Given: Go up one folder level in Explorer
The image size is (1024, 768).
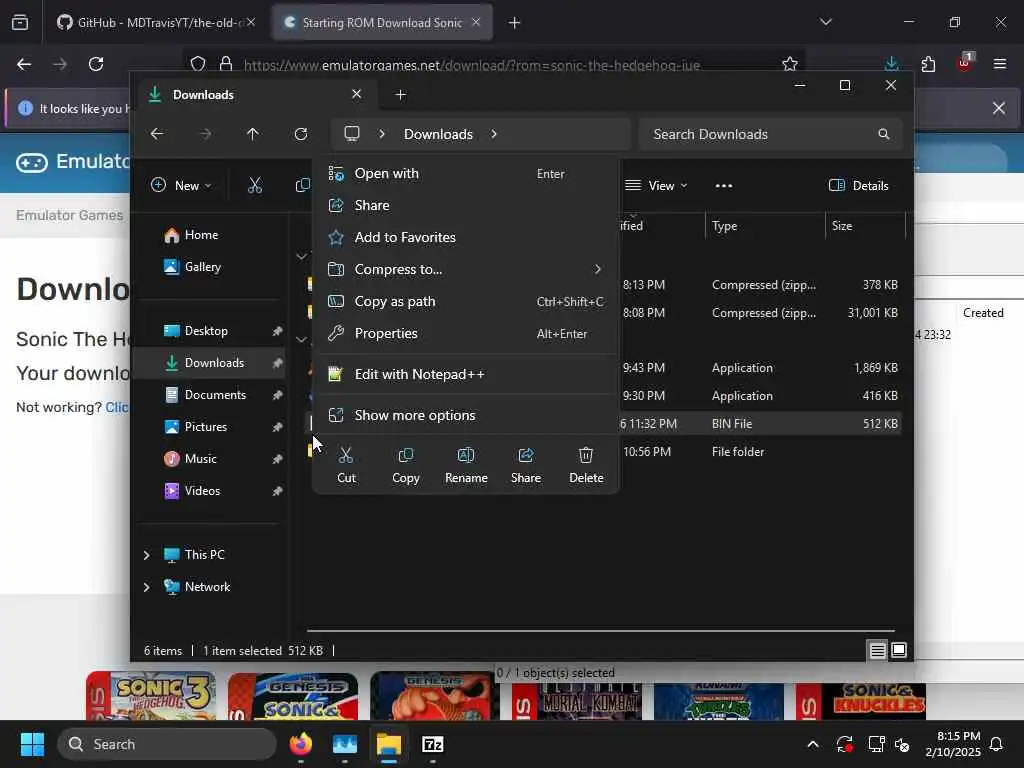Looking at the screenshot, I should [253, 135].
